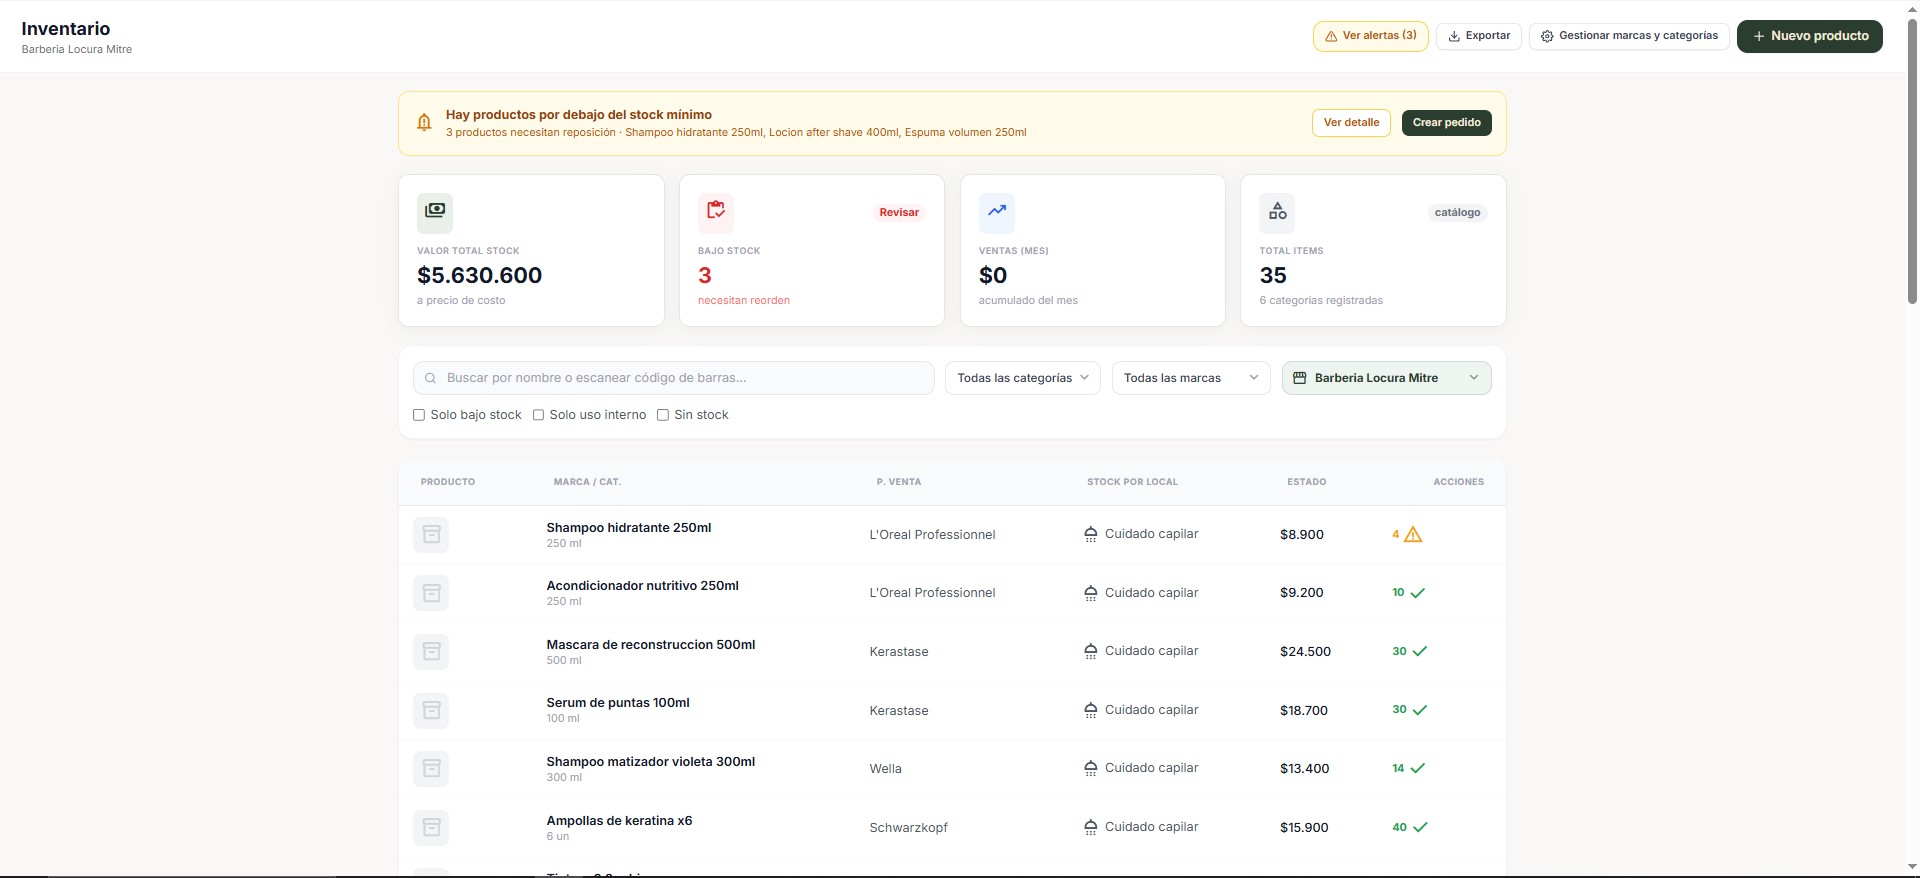Screen dimensions: 1920x878
Task: Click category icon in Shampoo matizador violeta row
Action: [1091, 768]
